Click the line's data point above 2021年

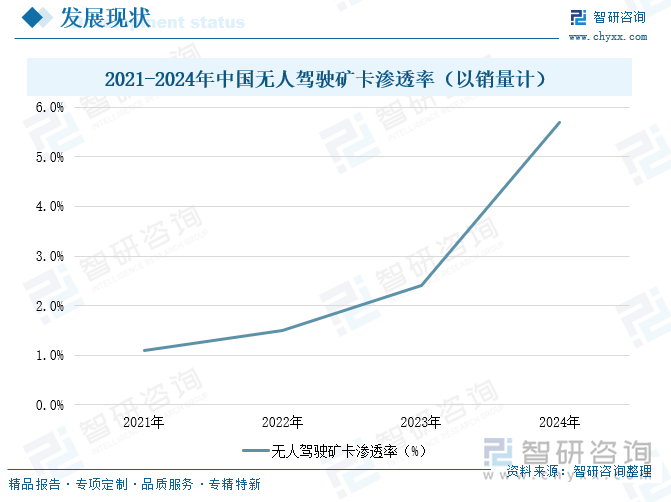point(144,351)
